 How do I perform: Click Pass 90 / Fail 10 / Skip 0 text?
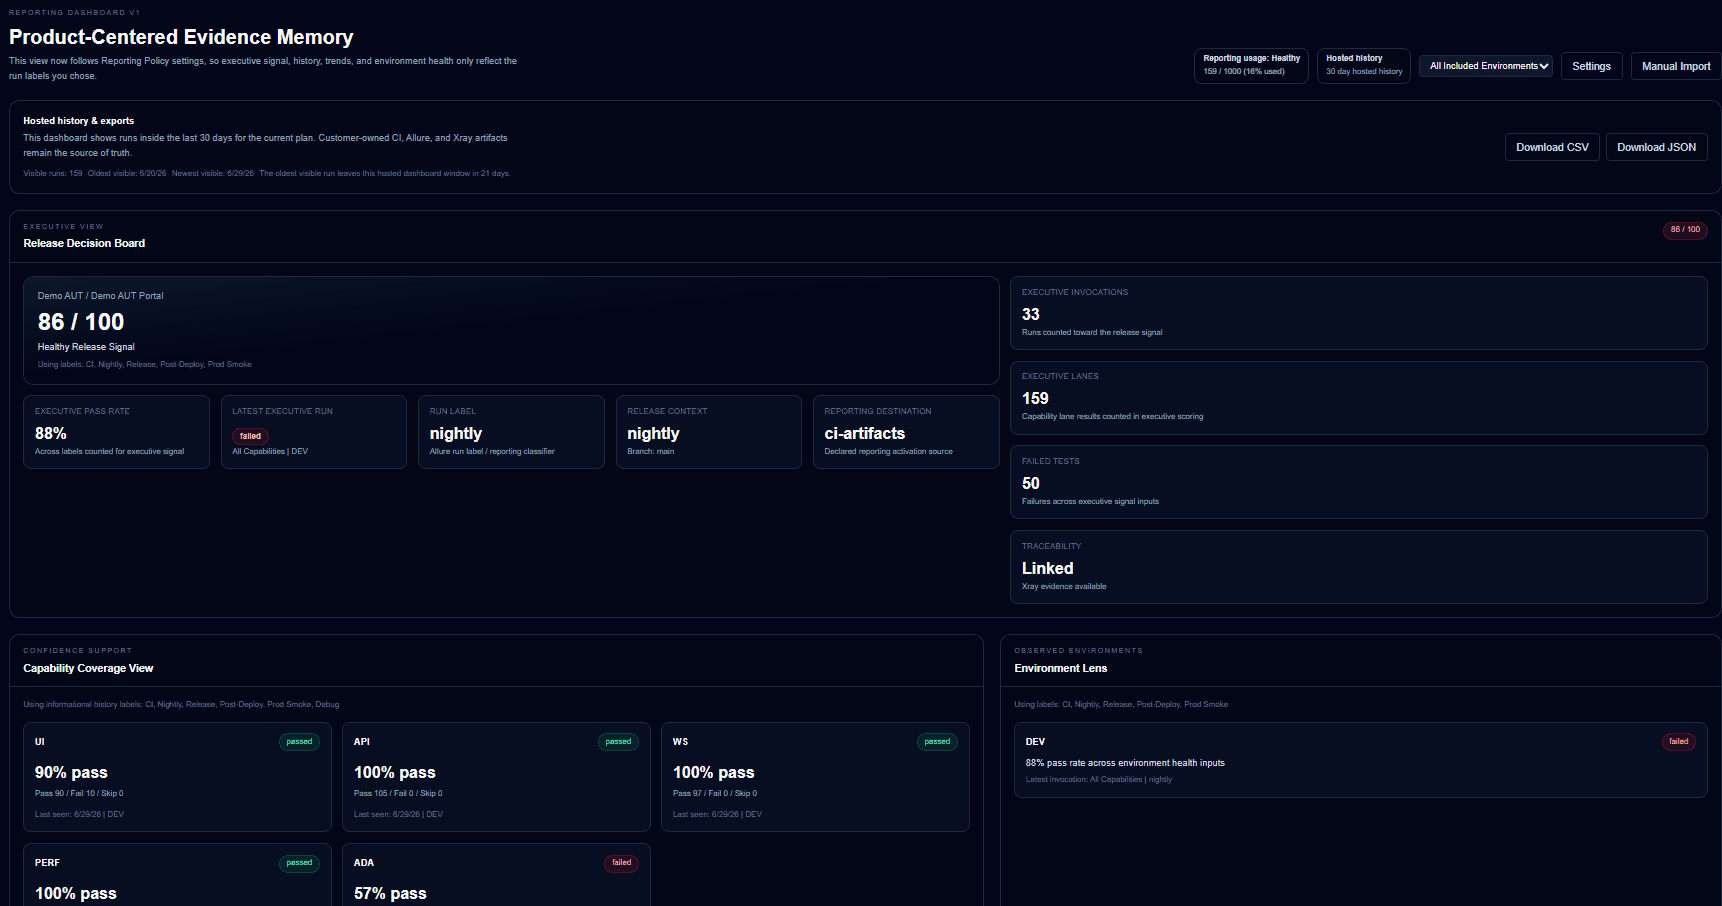79,794
